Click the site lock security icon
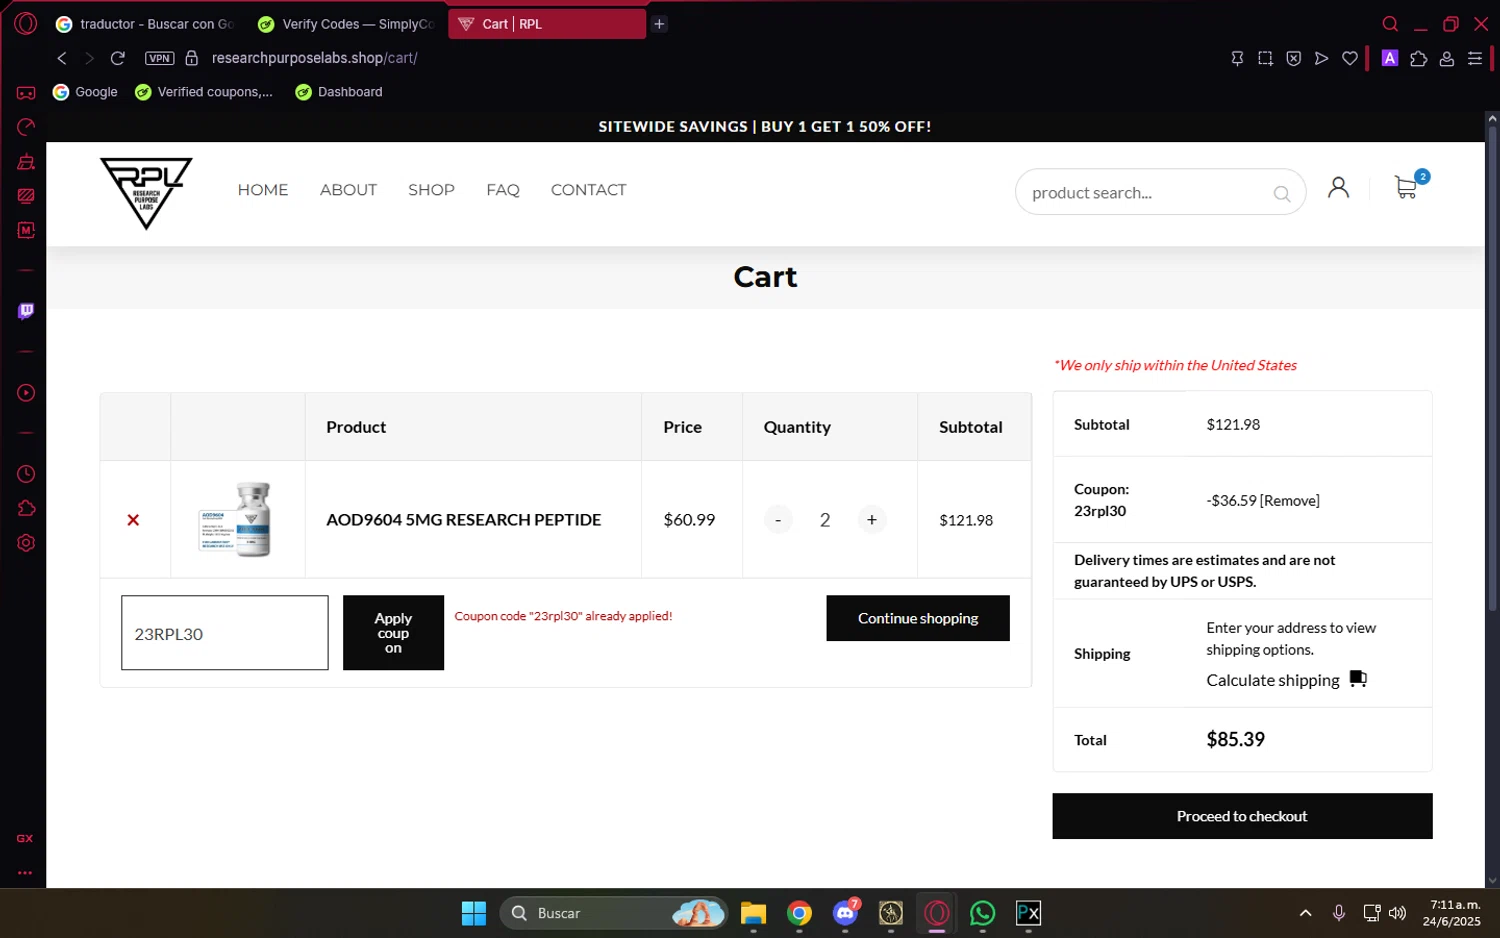 (x=192, y=58)
